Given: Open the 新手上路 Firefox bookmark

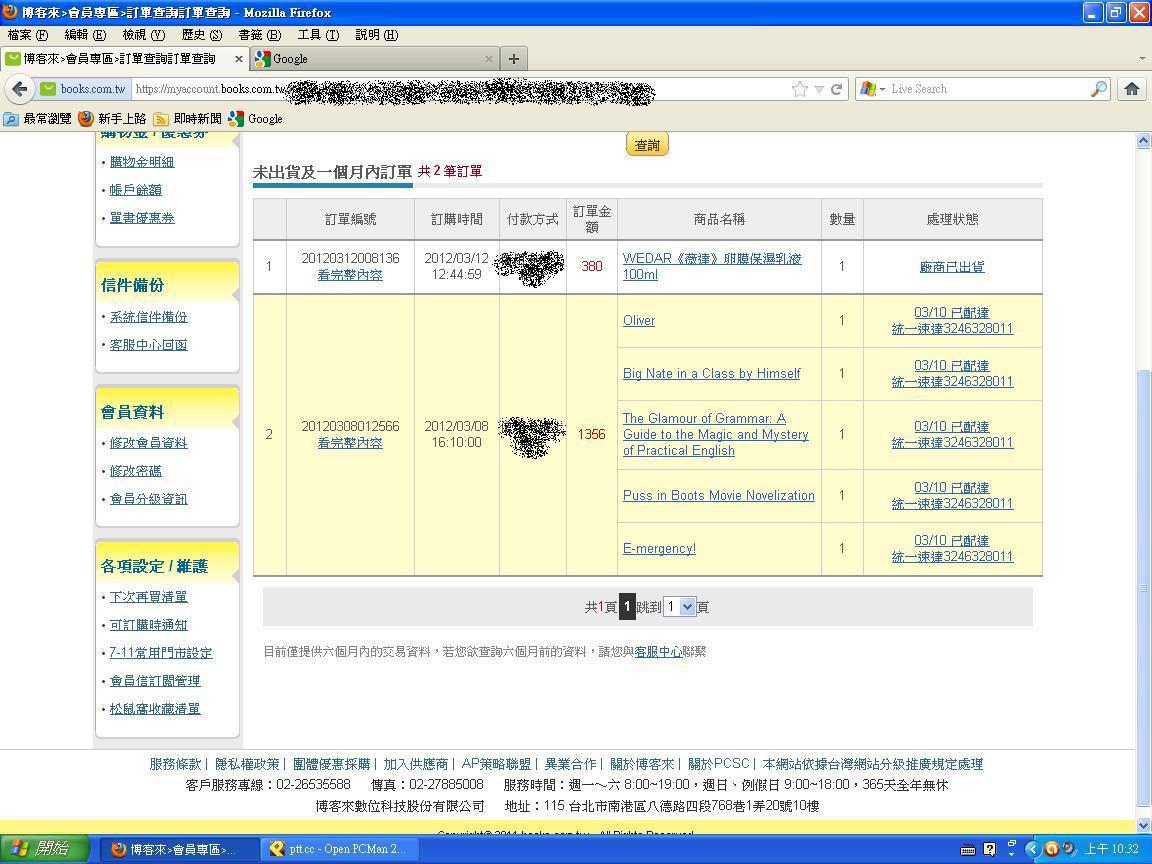Looking at the screenshot, I should click(112, 119).
